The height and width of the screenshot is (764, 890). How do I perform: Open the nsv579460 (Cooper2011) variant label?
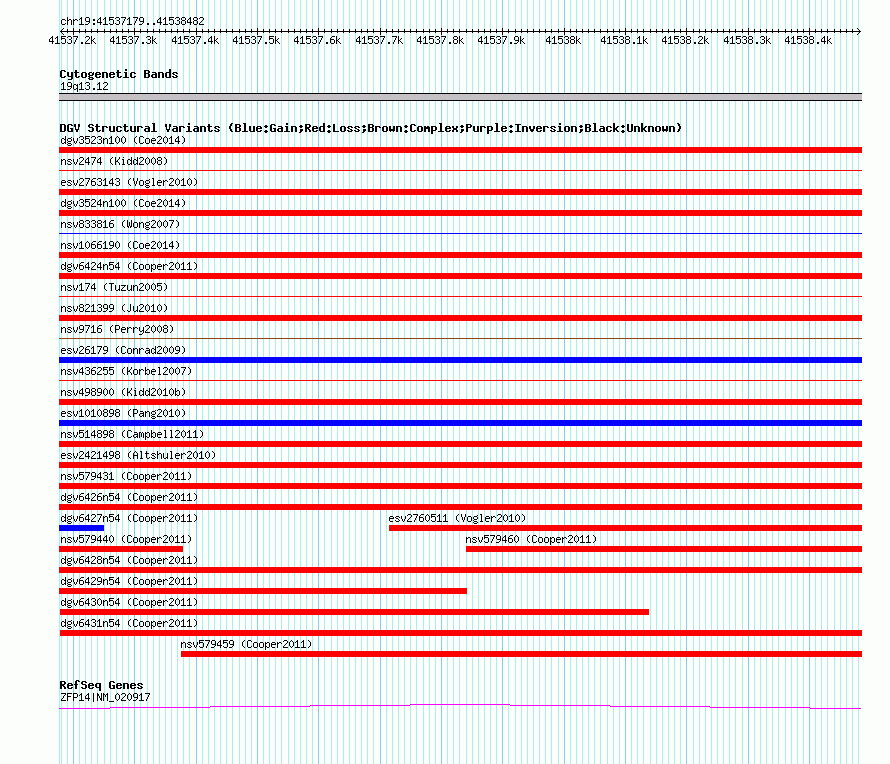pyautogui.click(x=531, y=539)
